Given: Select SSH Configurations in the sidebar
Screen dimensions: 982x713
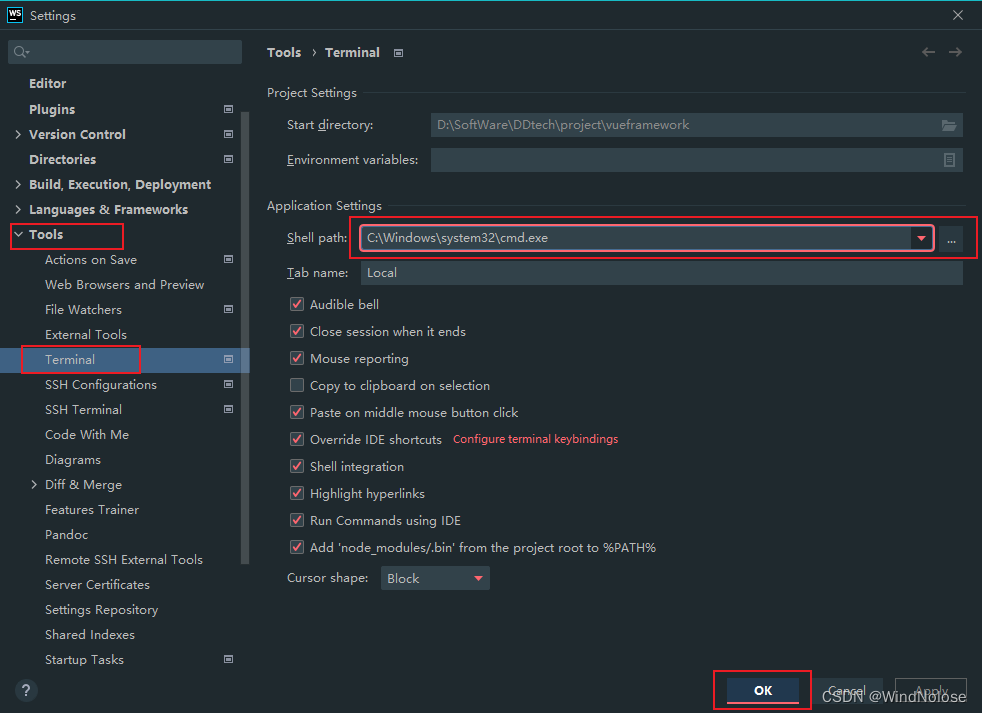Looking at the screenshot, I should [101, 384].
